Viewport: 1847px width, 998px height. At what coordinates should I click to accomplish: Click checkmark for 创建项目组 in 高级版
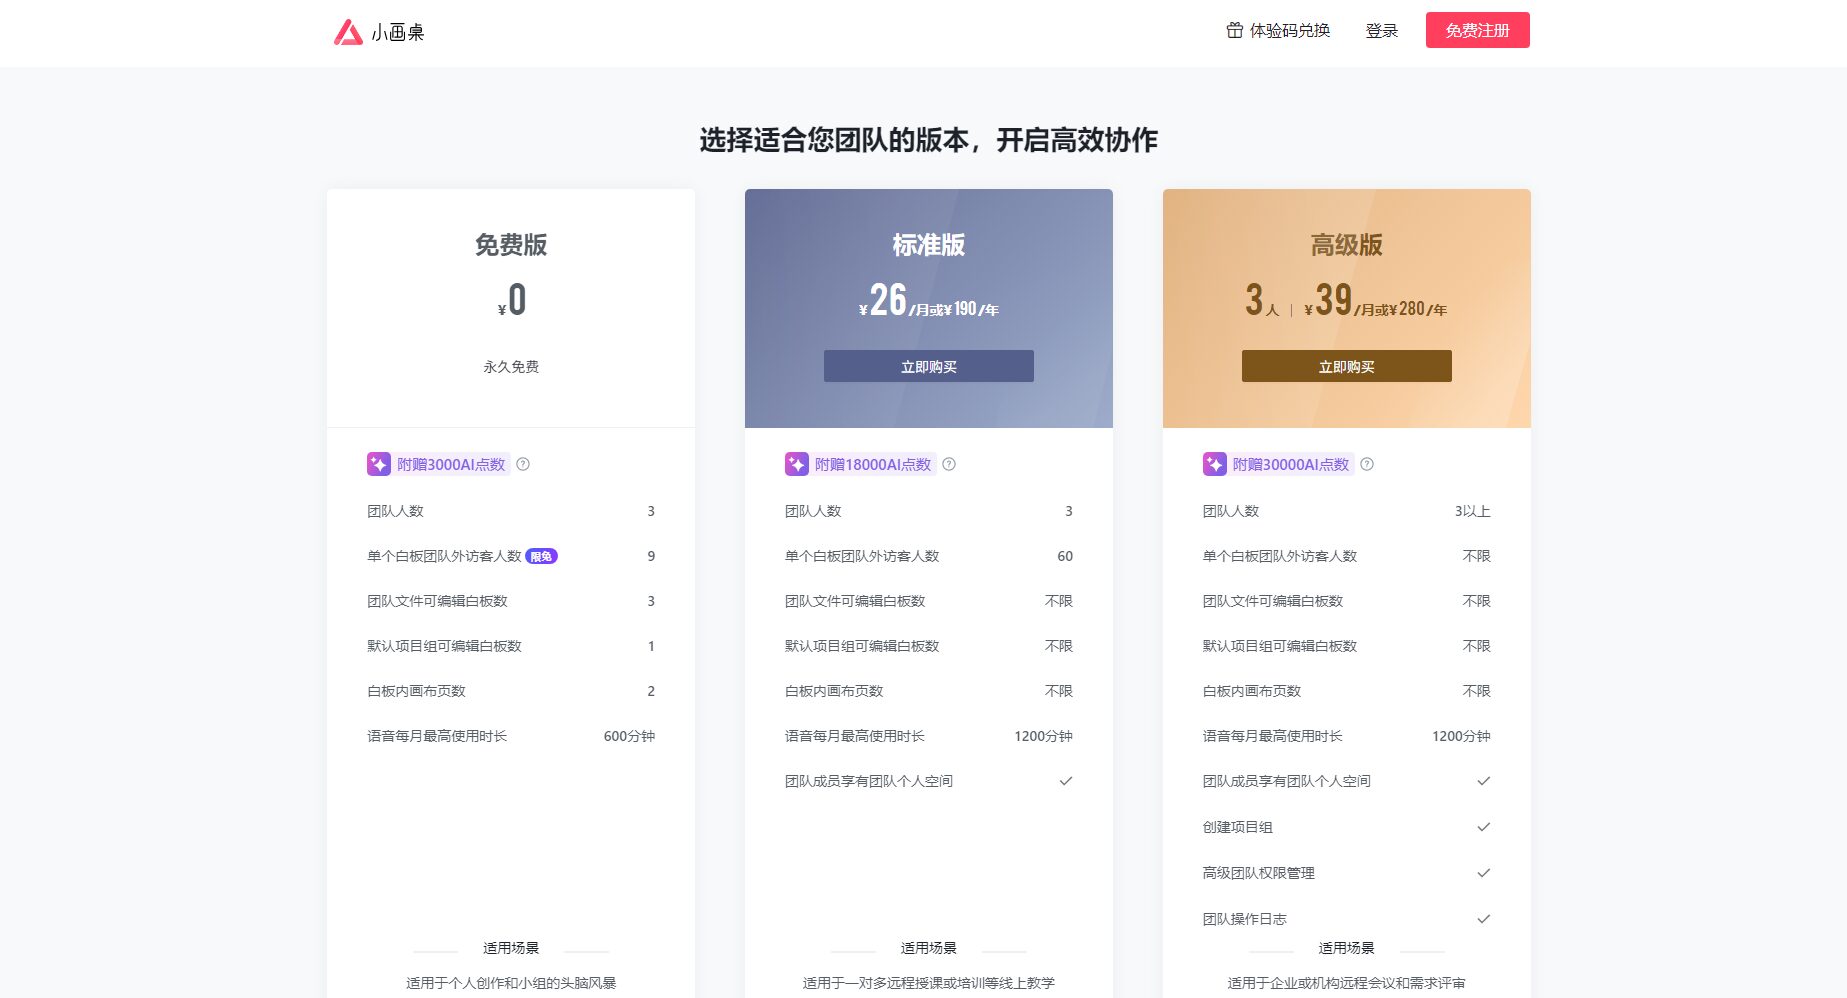pos(1484,827)
